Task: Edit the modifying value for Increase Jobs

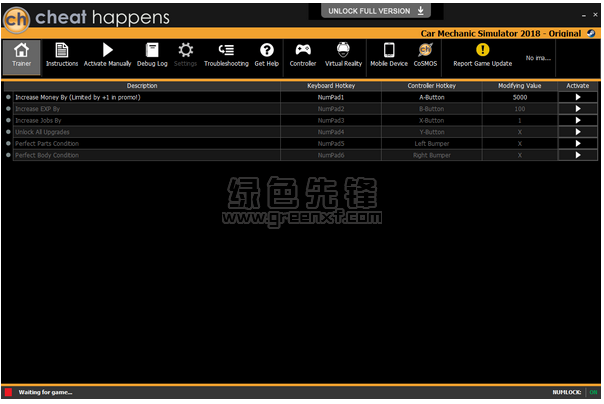Action: [520, 120]
